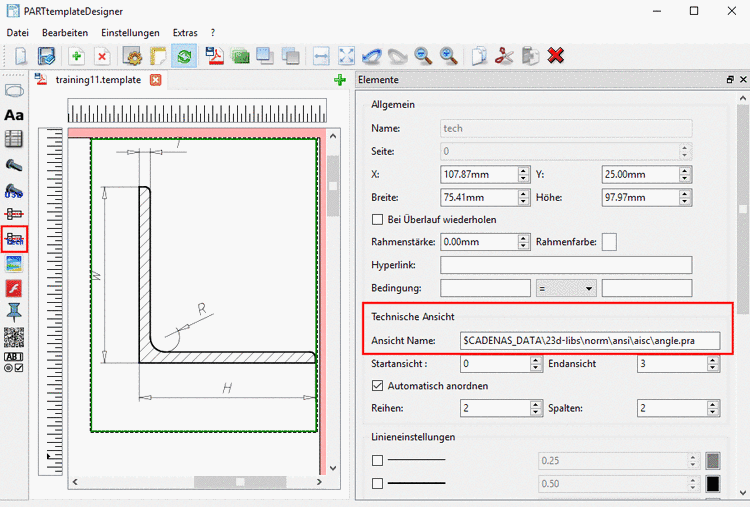This screenshot has width=750, height=507.
Task: Open the Einstellungen menu
Action: pos(130,33)
